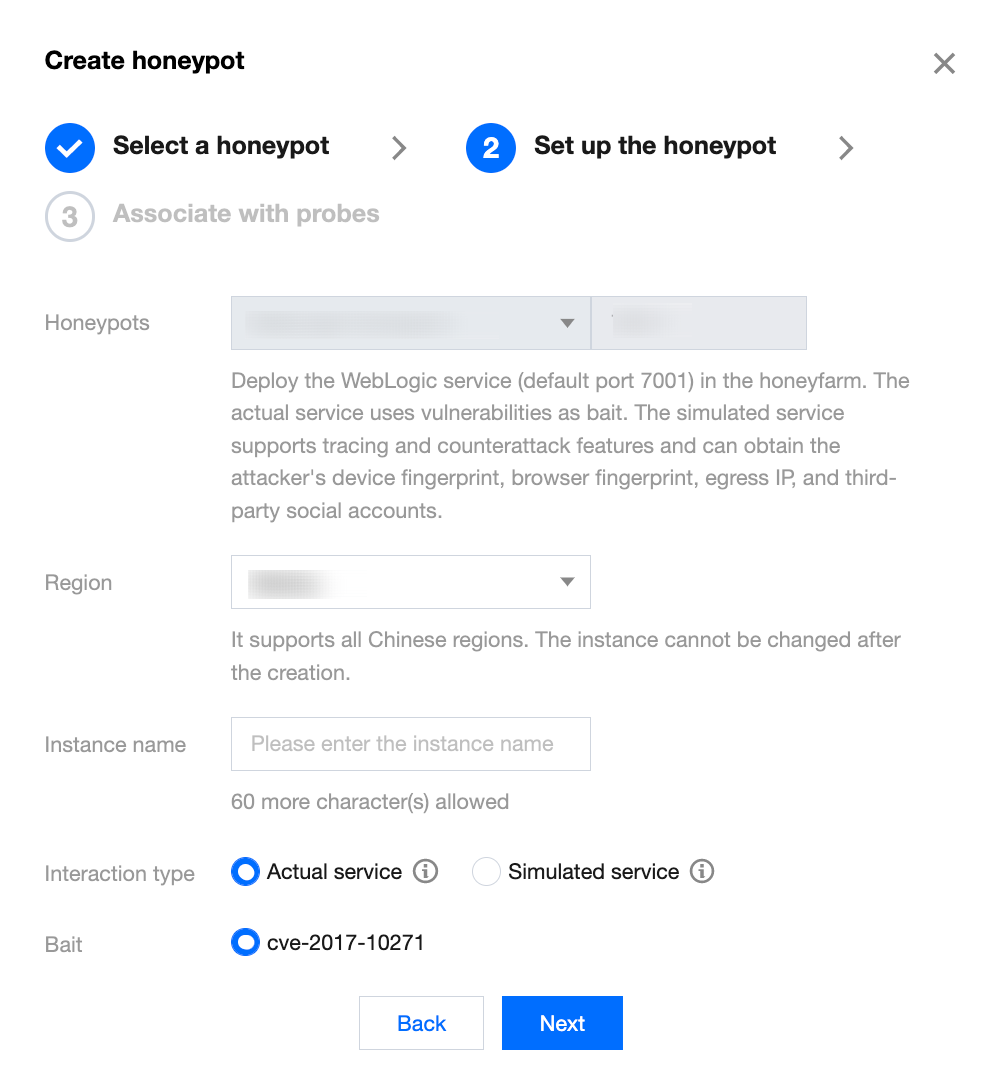Select the cve-2017-10271 bait option
This screenshot has width=996, height=1092.
[x=245, y=942]
